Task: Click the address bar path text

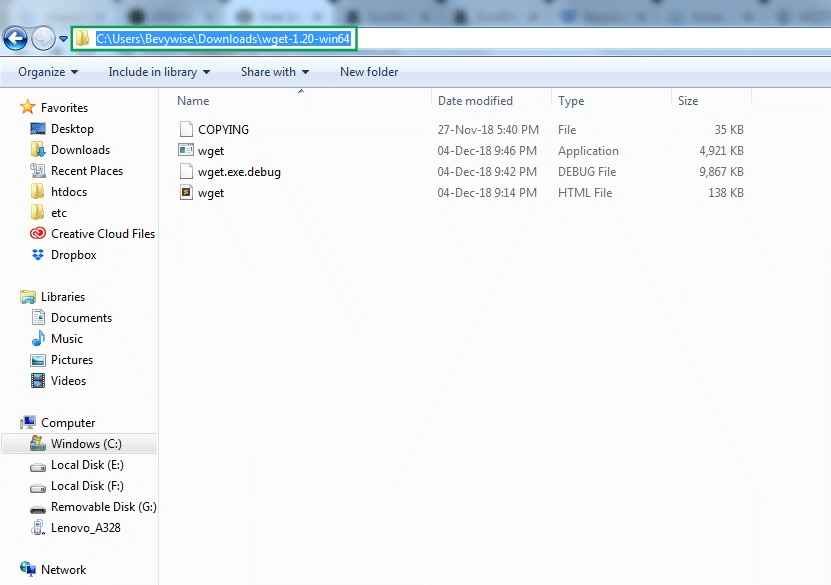Action: (223, 39)
